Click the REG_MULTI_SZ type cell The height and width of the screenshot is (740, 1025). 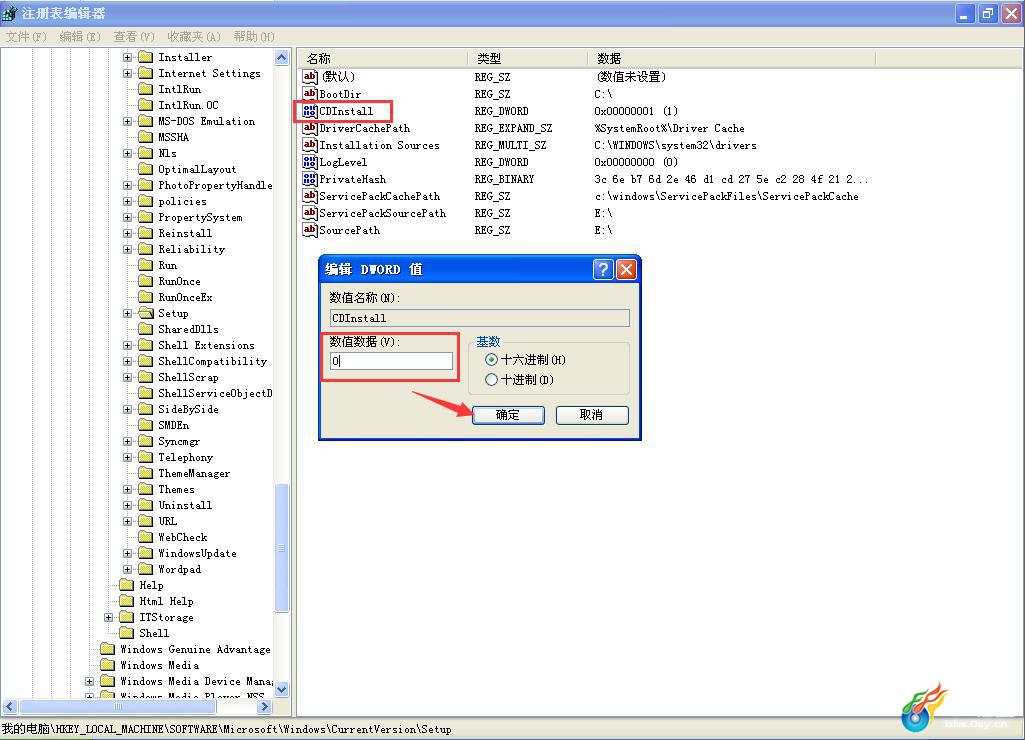(511, 145)
